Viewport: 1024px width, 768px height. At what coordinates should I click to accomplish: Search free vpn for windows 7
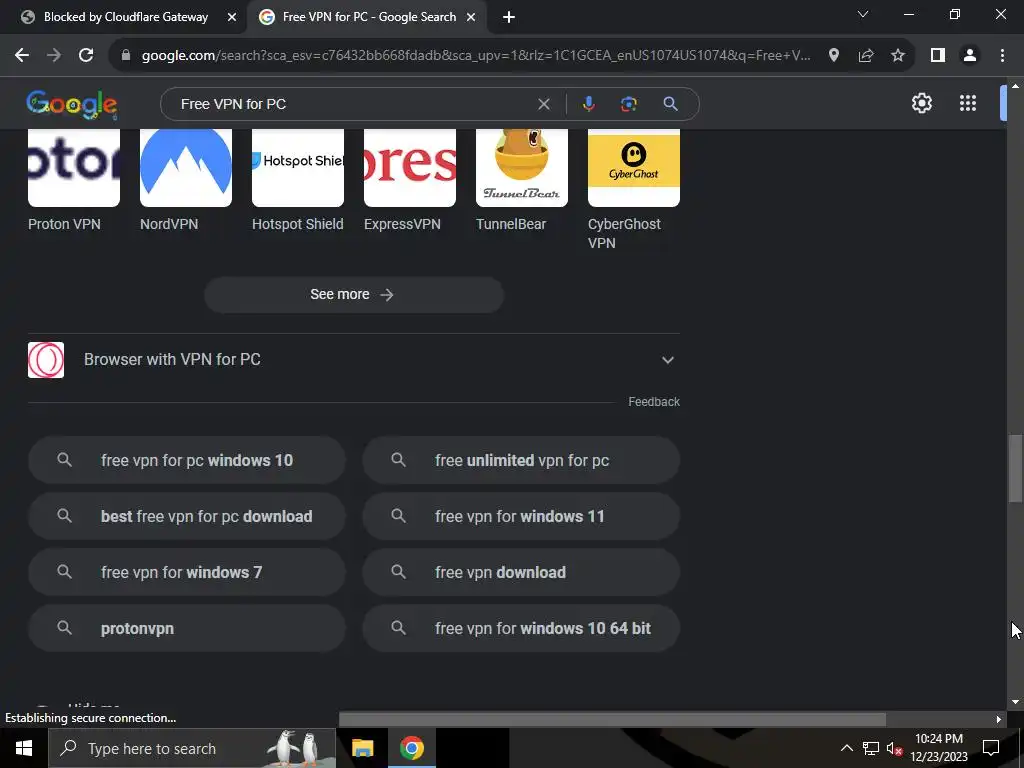186,573
